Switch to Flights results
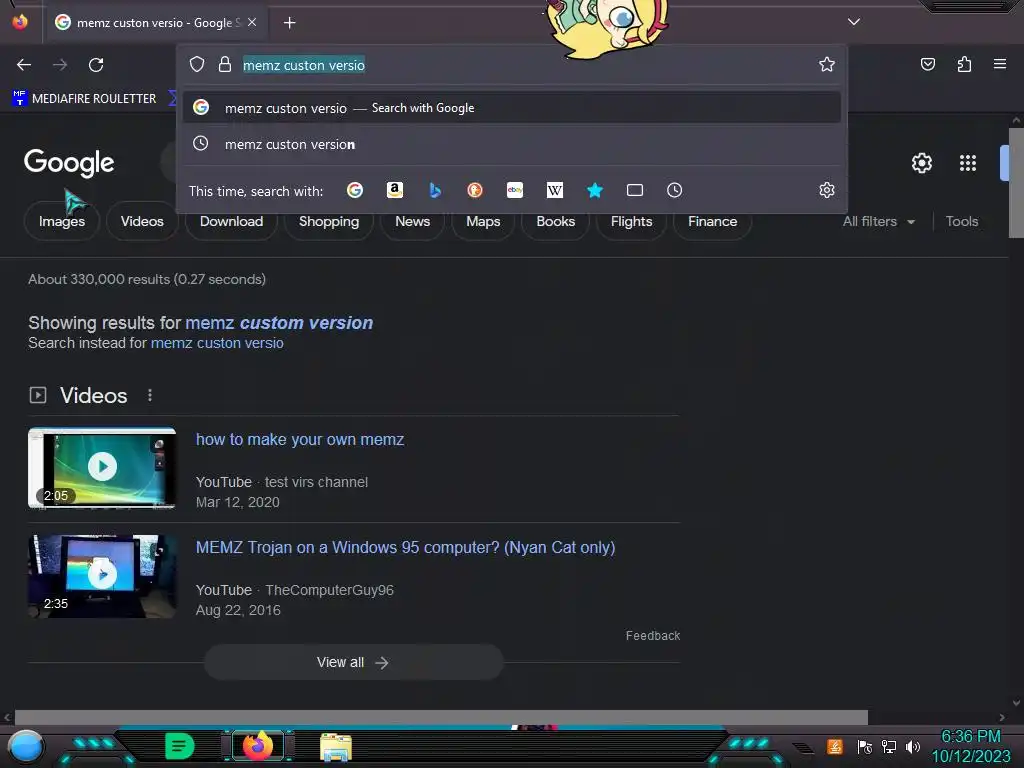The width and height of the screenshot is (1024, 768). [632, 221]
